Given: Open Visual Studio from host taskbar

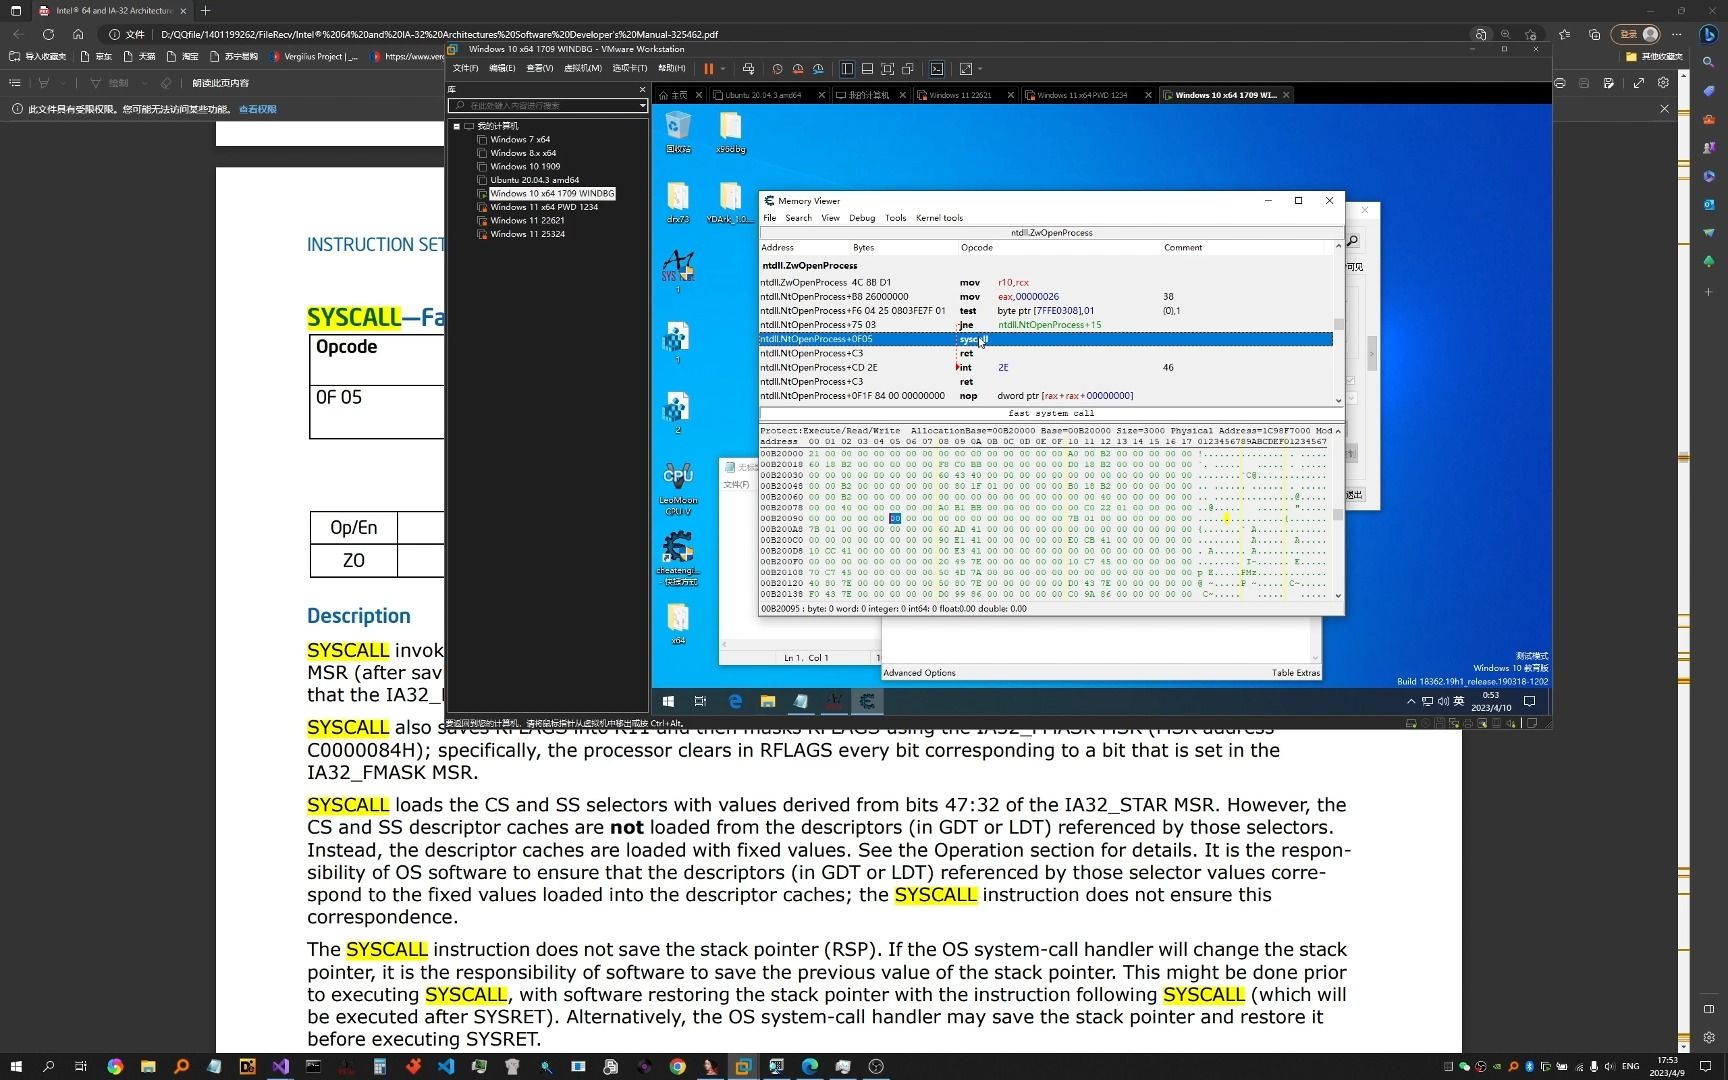Looking at the screenshot, I should pos(280,1067).
